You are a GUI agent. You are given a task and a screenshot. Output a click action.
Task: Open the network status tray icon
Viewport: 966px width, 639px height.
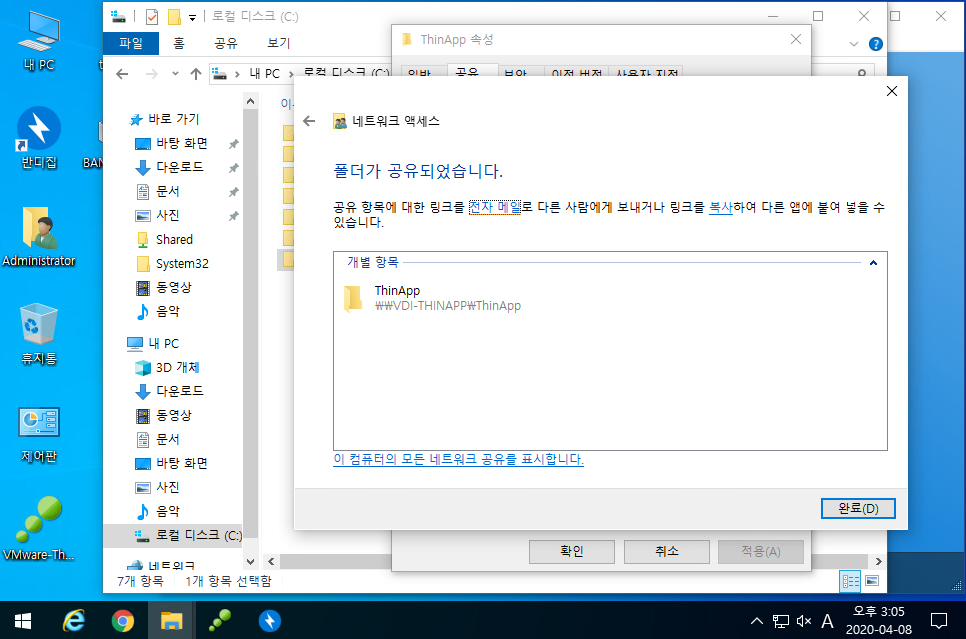[x=781, y=621]
